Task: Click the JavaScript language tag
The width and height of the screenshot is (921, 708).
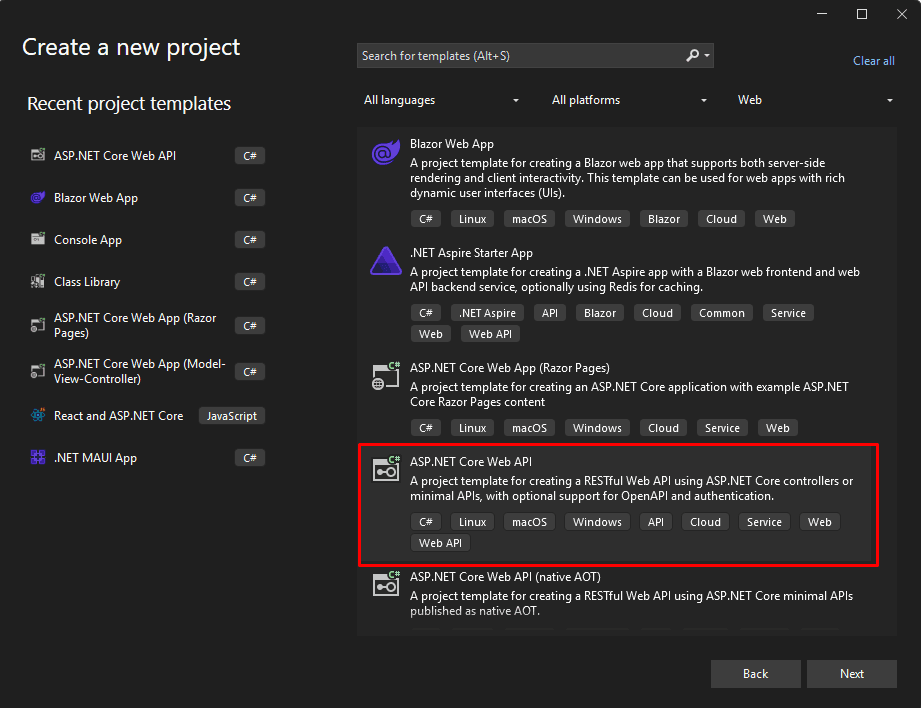Action: pos(232,416)
